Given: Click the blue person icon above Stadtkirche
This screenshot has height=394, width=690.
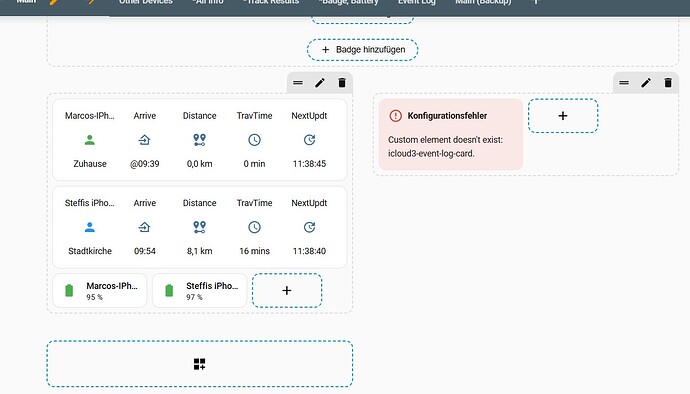Looking at the screenshot, I should 90,227.
